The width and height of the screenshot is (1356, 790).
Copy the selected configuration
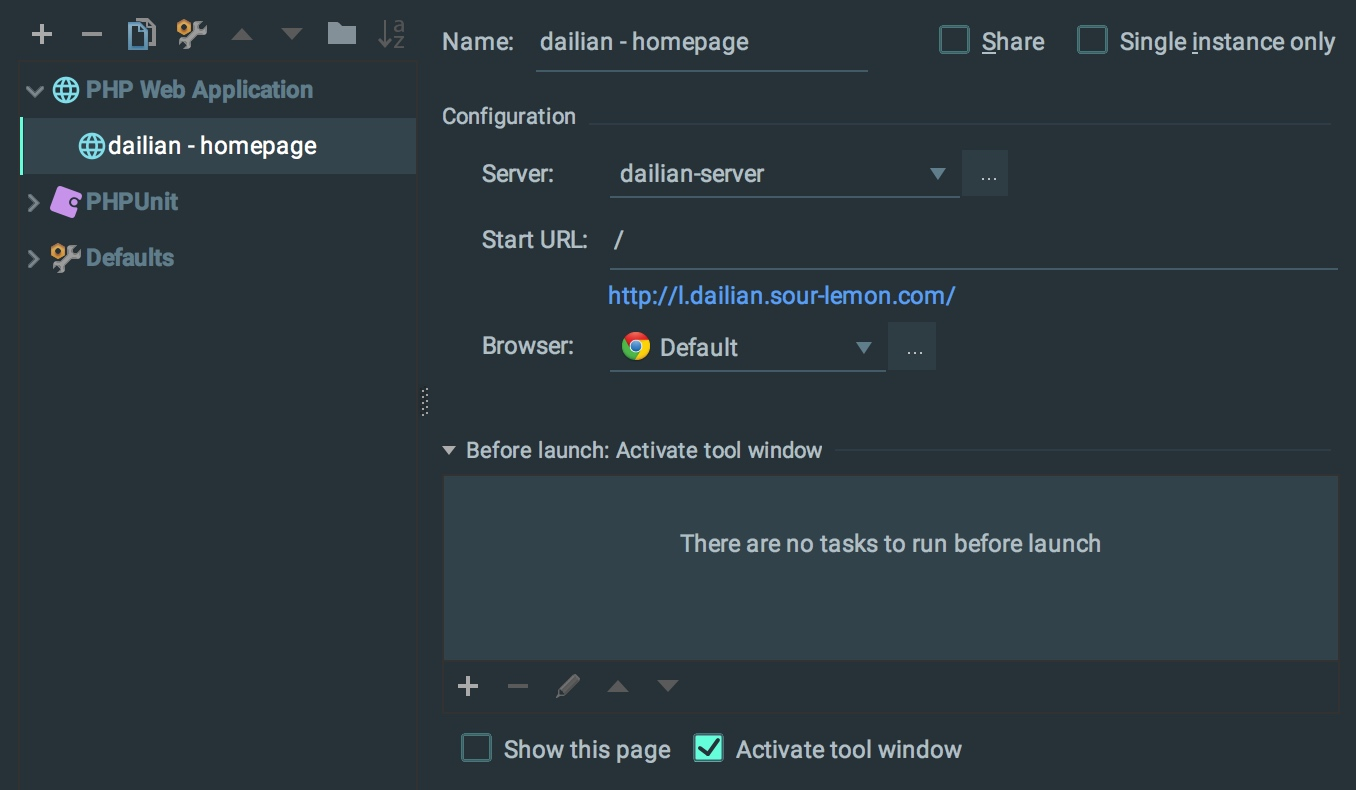(141, 35)
